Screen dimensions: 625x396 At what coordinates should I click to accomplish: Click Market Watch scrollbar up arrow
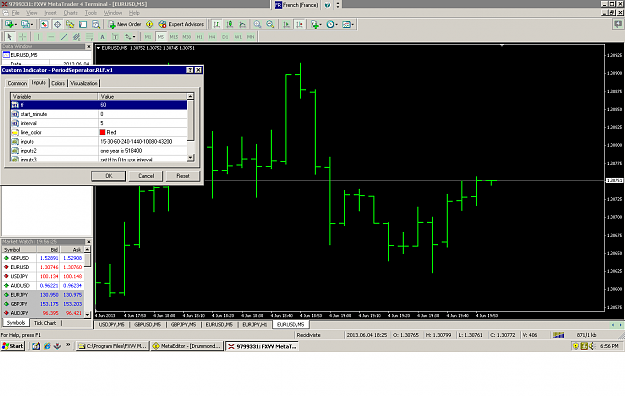click(87, 250)
